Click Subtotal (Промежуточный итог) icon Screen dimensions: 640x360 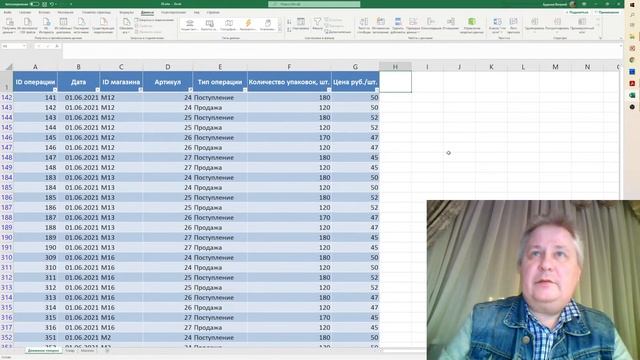coord(582,25)
